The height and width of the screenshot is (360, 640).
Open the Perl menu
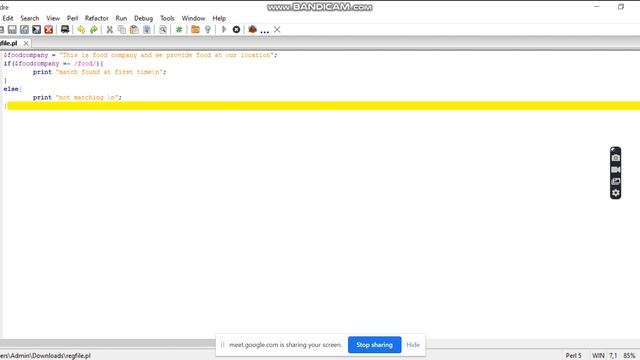[x=72, y=18]
